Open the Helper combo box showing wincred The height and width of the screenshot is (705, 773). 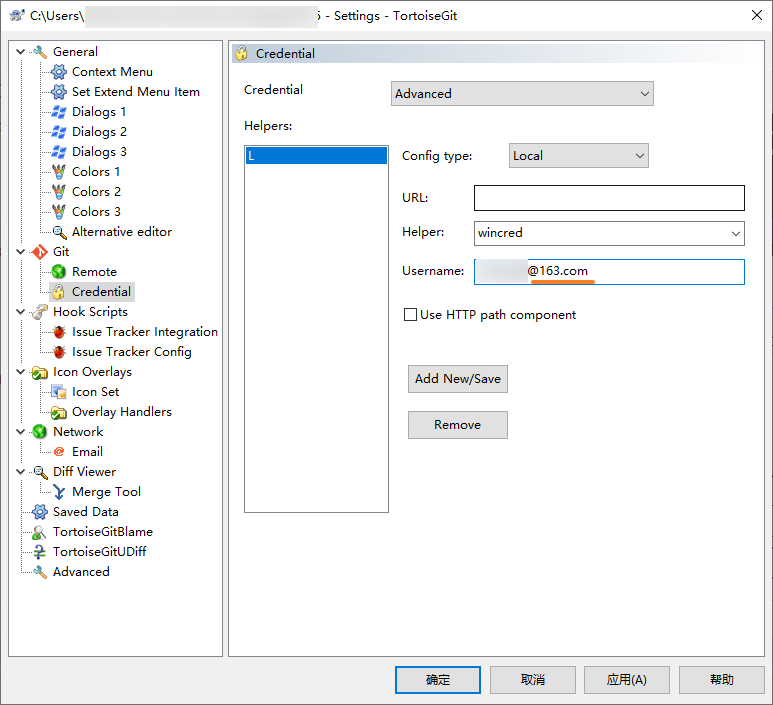click(609, 233)
